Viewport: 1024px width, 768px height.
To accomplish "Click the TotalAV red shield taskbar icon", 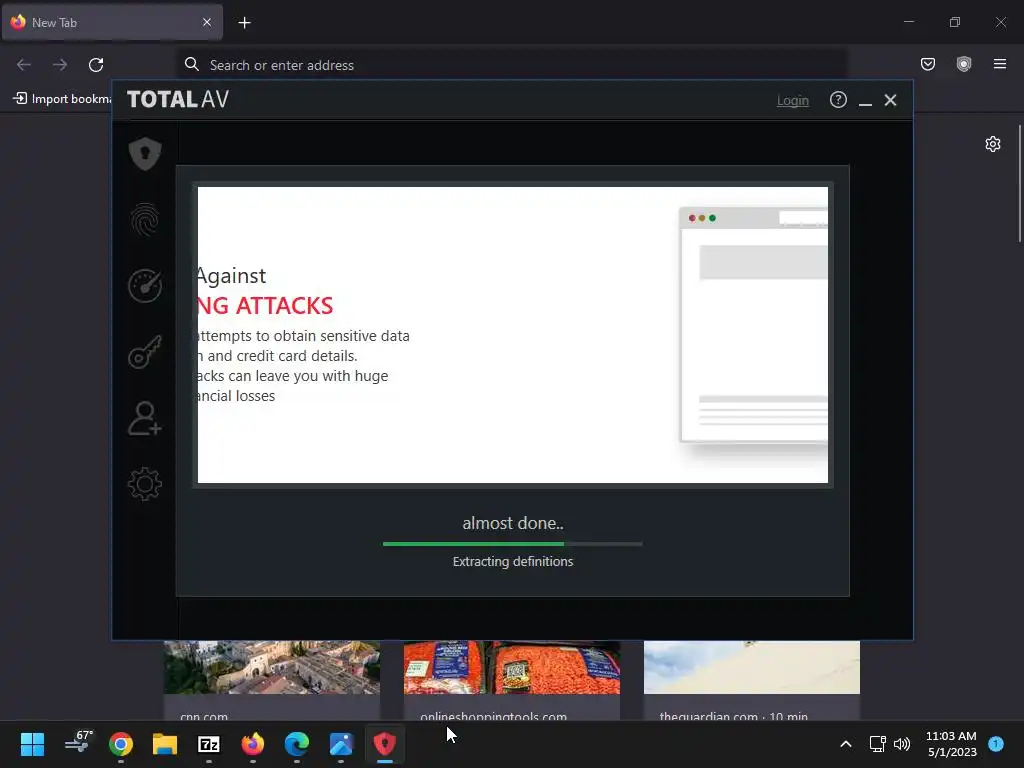I will [385, 744].
